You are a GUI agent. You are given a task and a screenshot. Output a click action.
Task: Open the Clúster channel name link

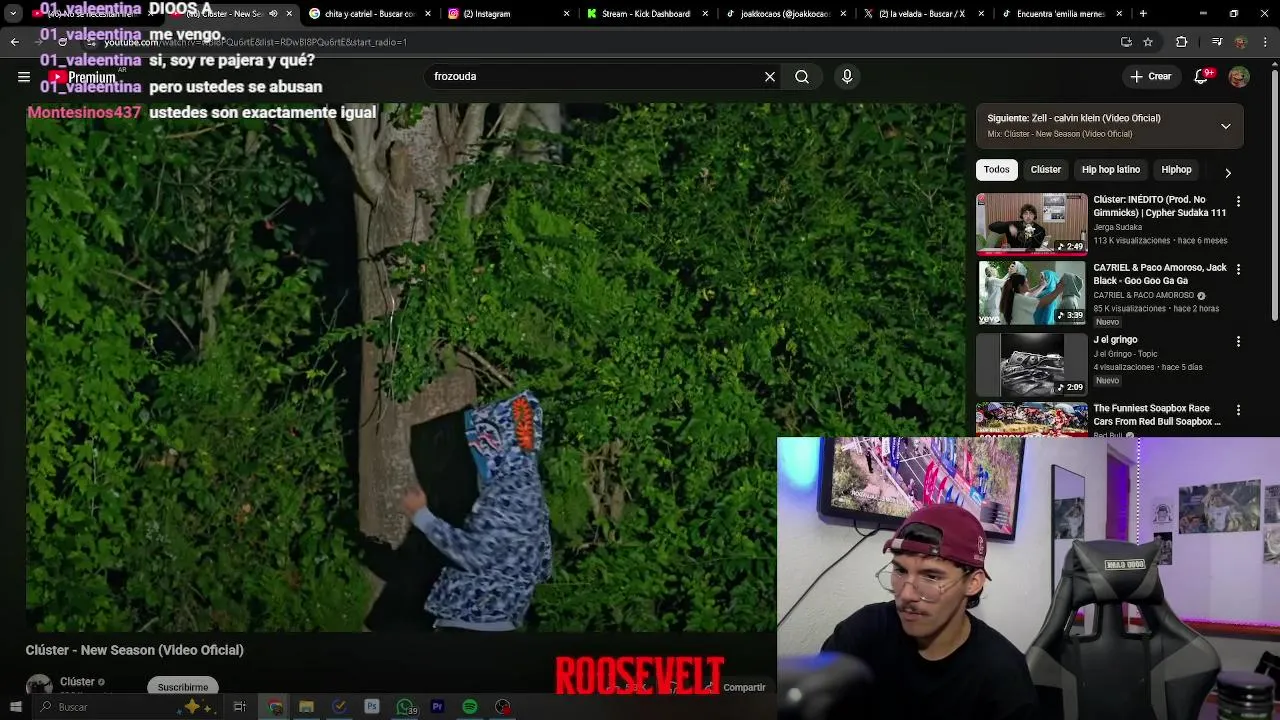pos(77,682)
